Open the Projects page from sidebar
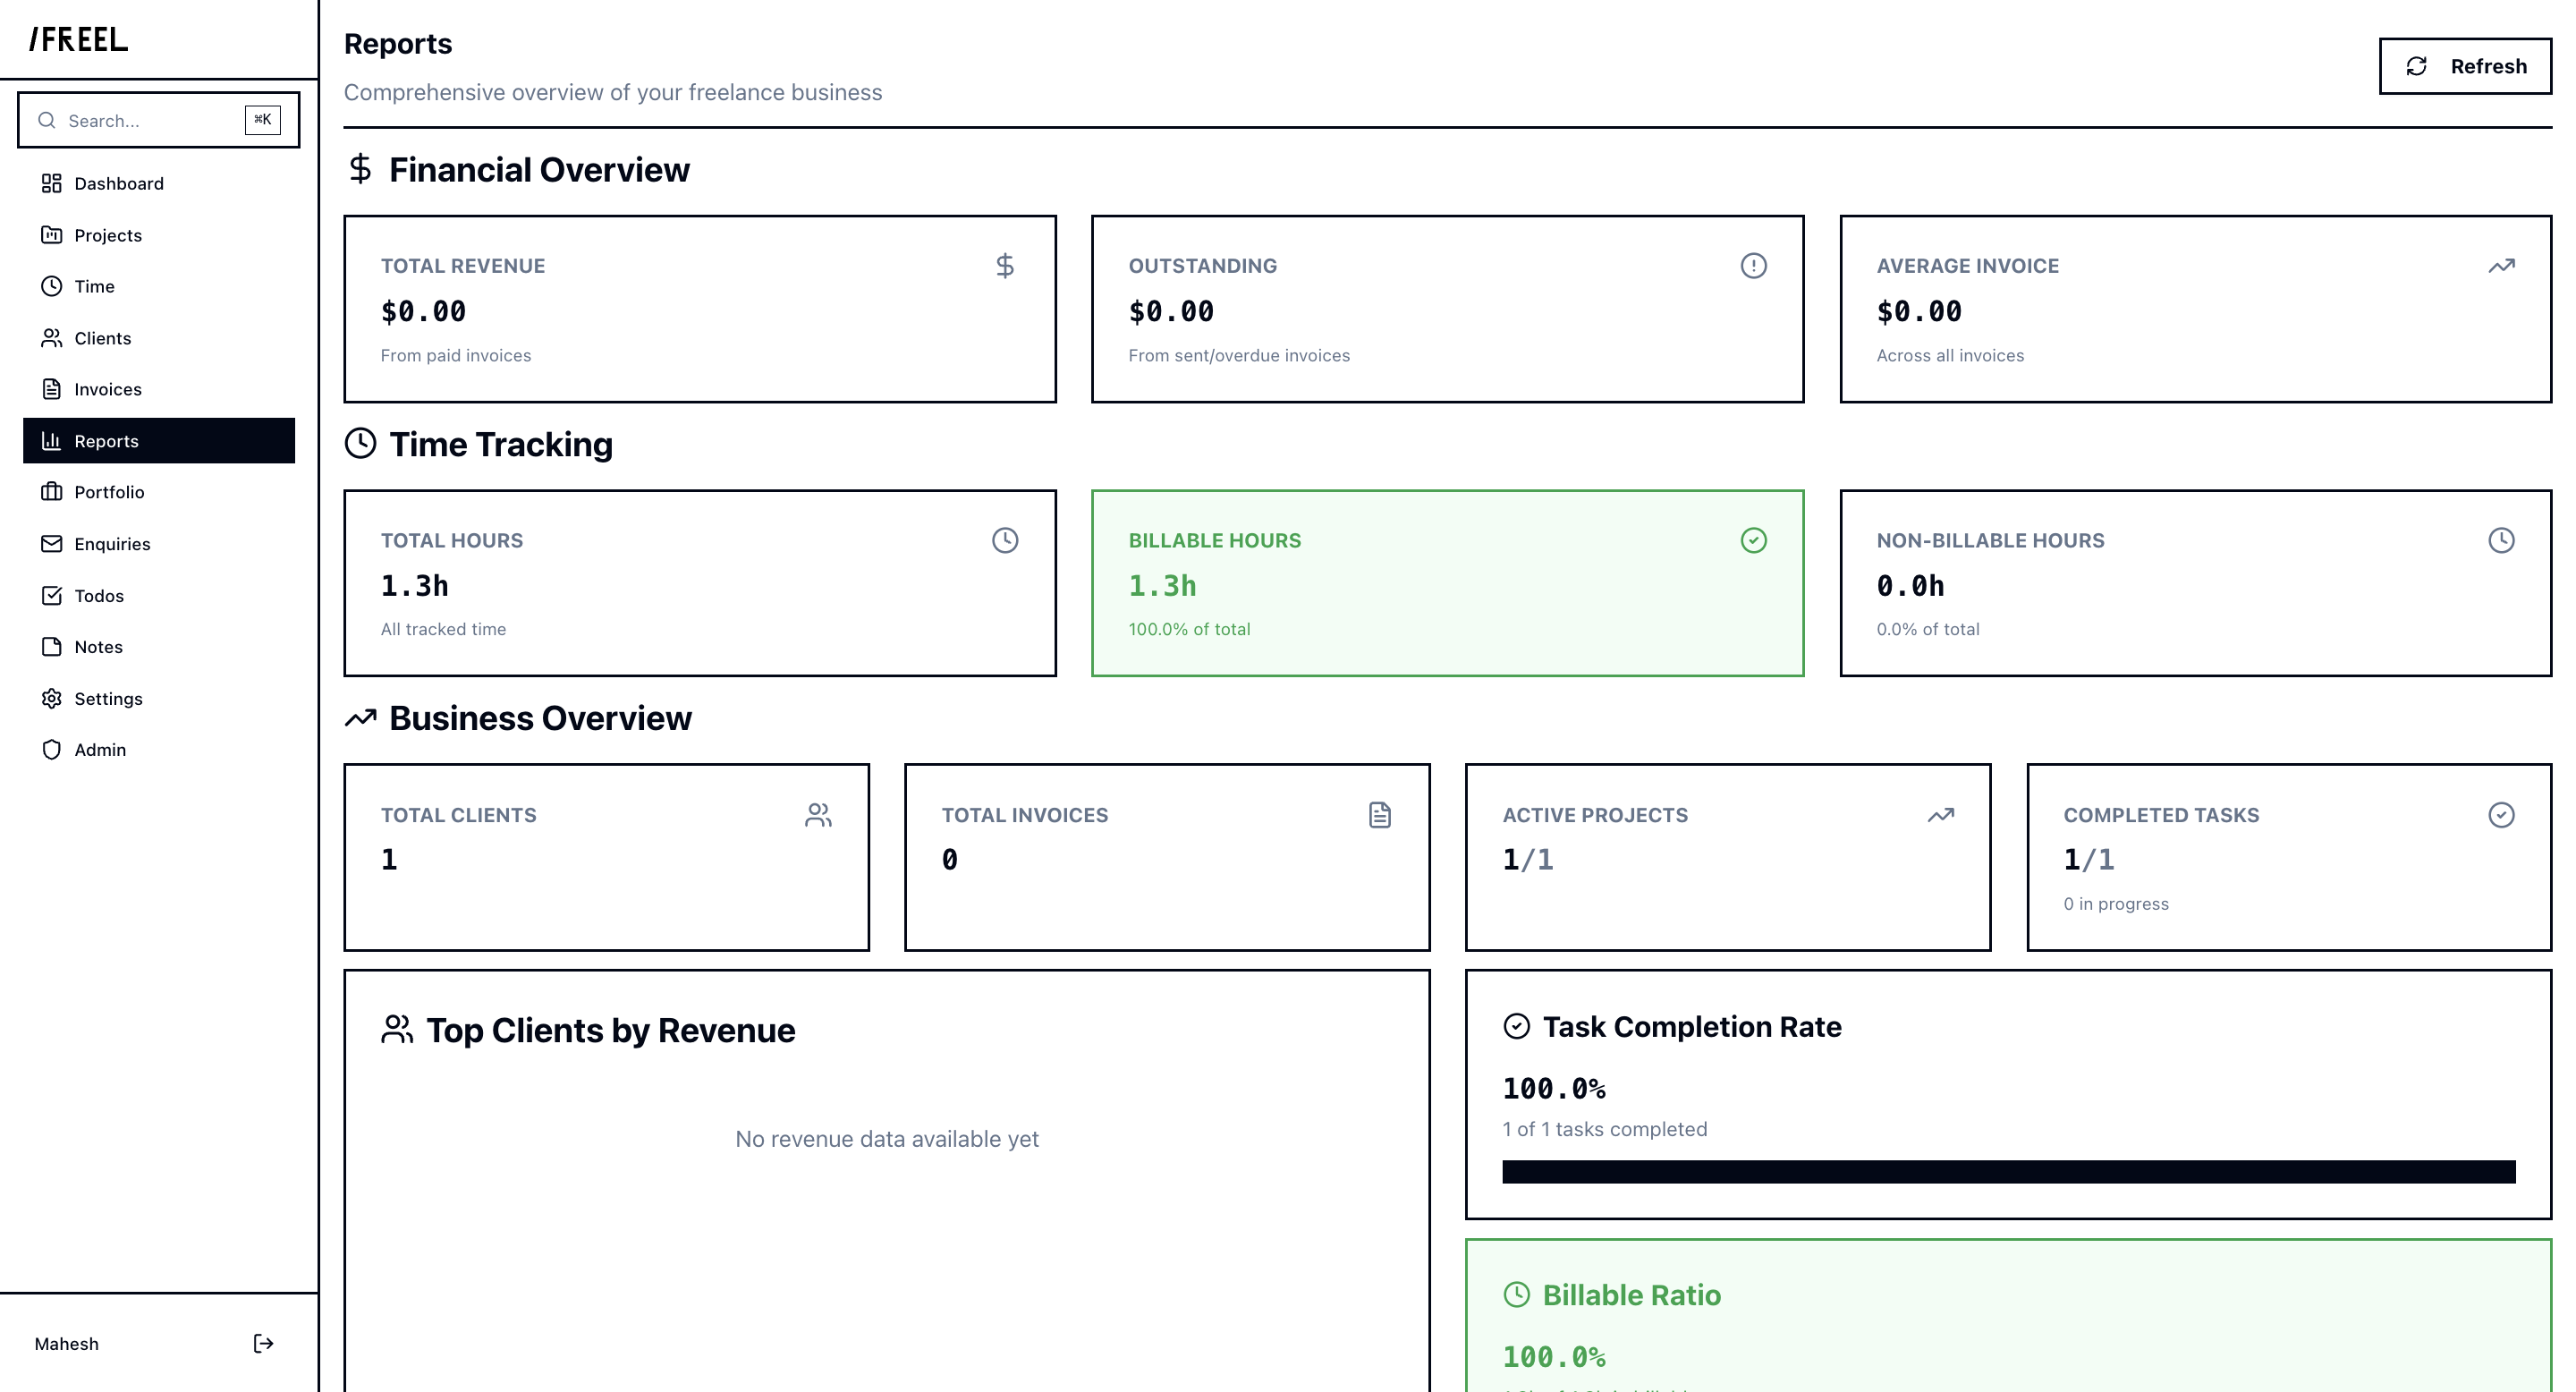Image resolution: width=2576 pixels, height=1392 pixels. (x=108, y=235)
